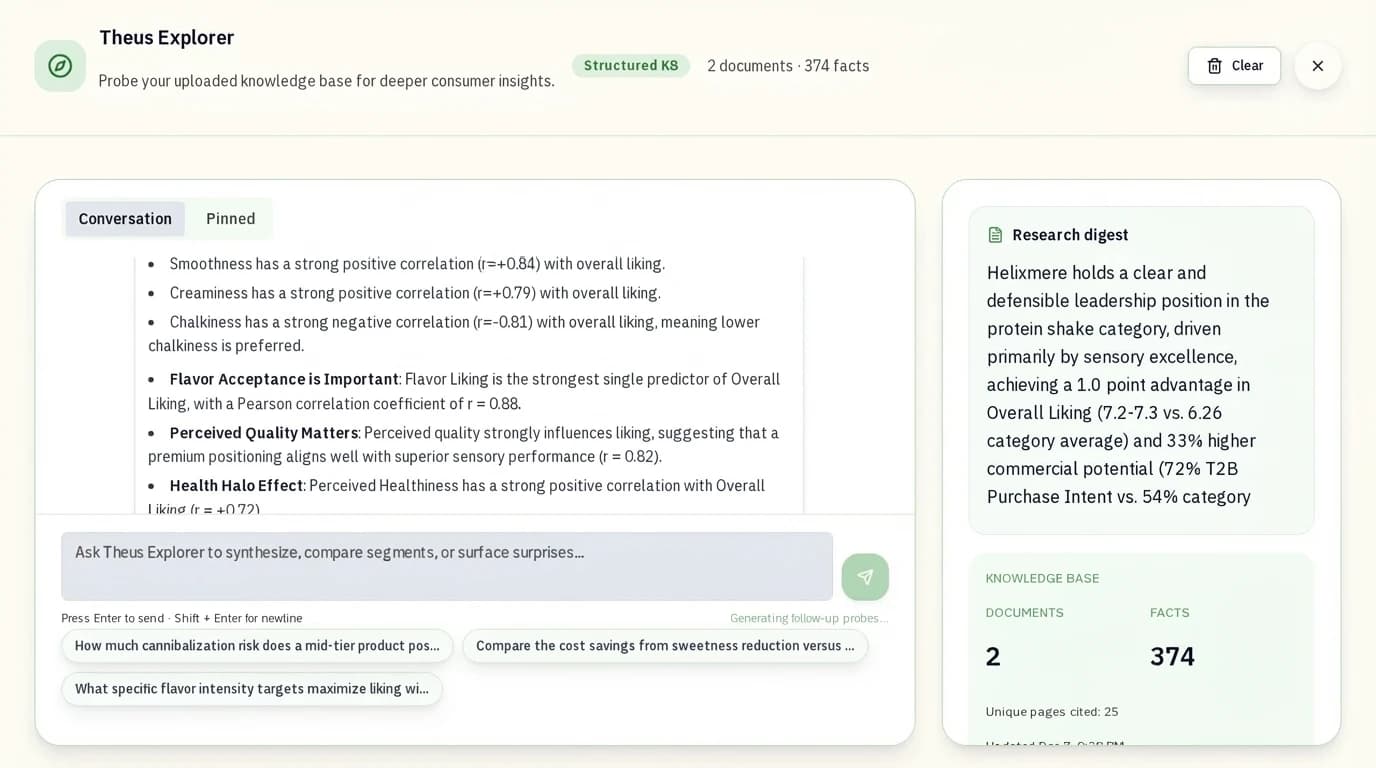Click the trash icon inside the Clear button

point(1213,65)
